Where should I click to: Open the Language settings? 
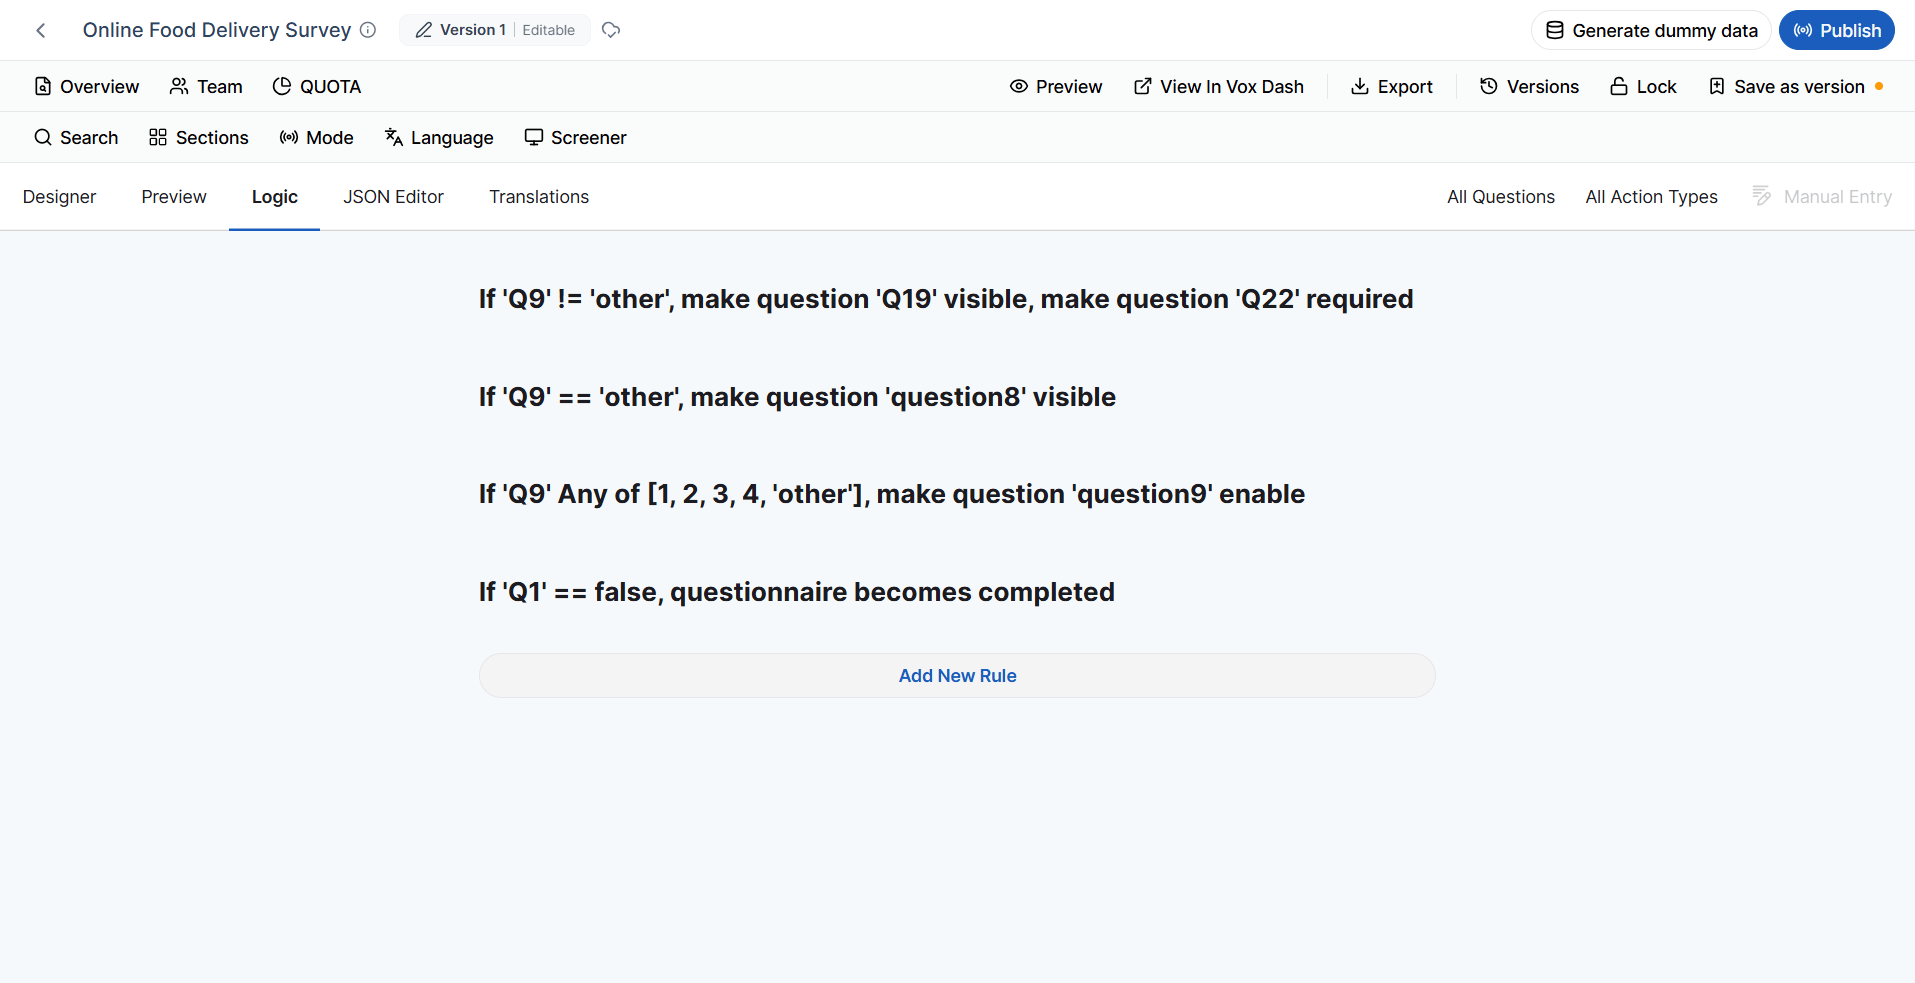click(x=439, y=138)
